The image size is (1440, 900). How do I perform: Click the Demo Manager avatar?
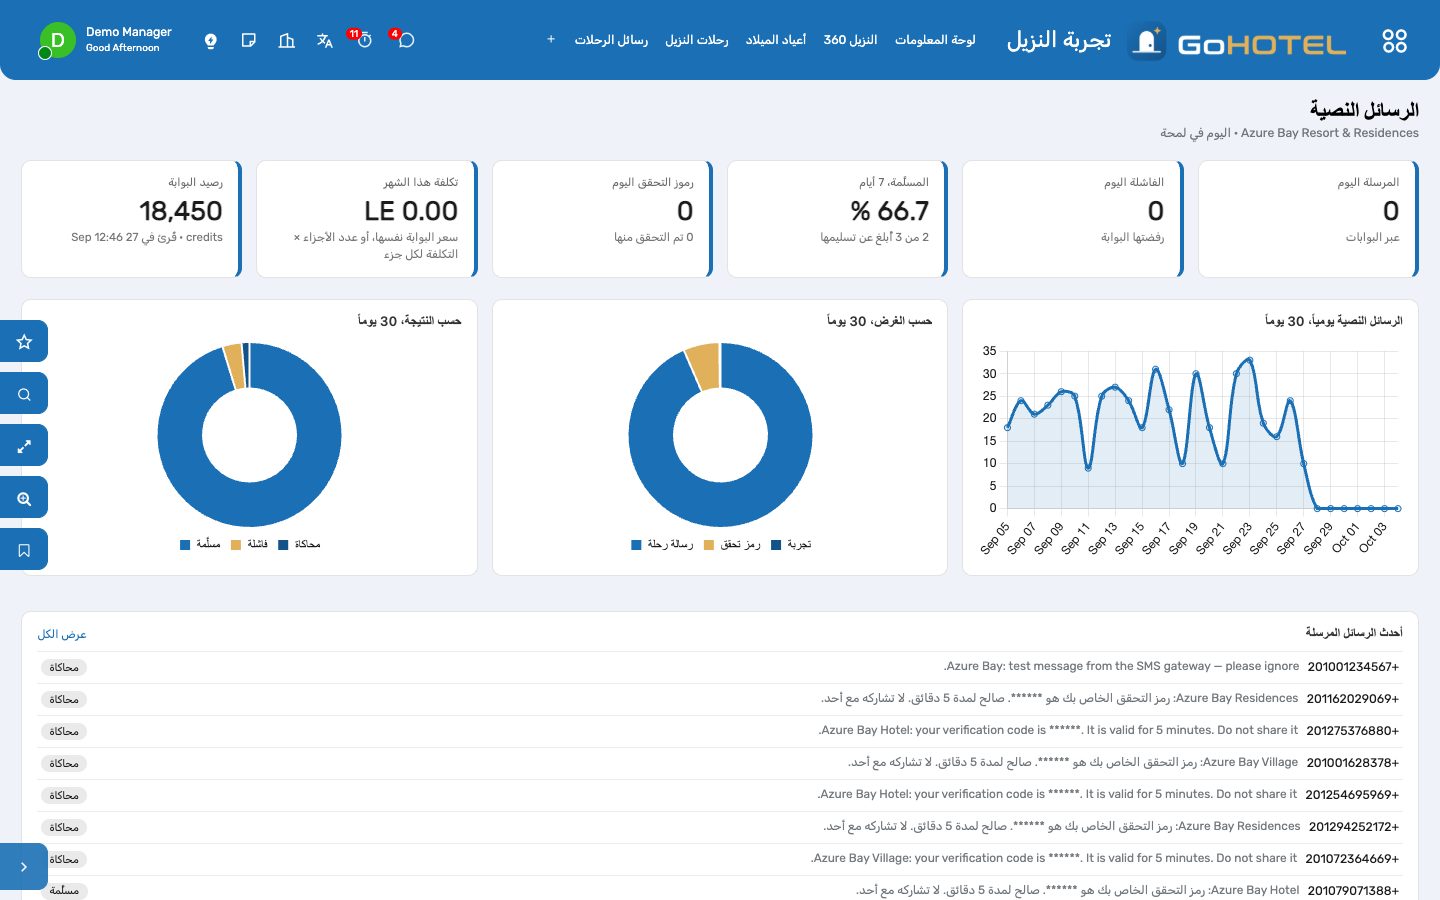tap(57, 40)
